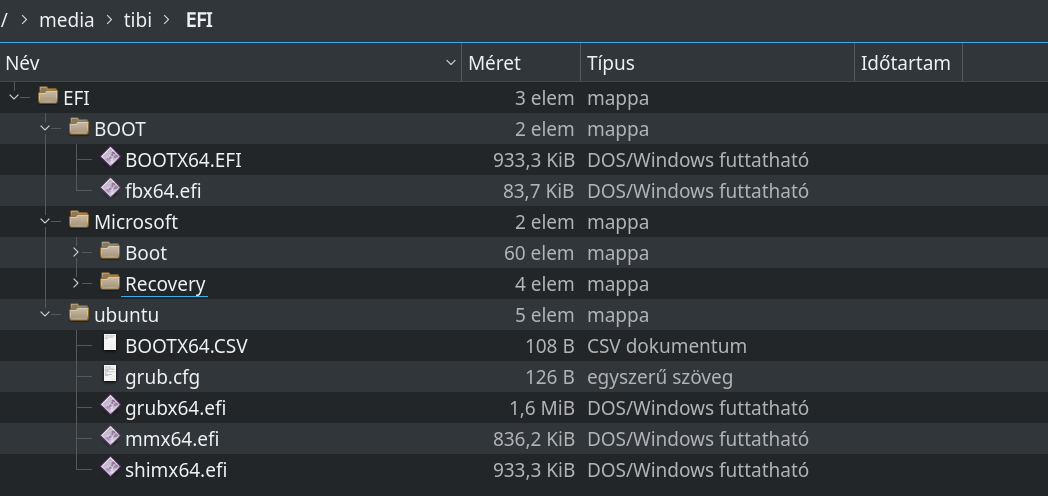Click the Microsoft folder icon

click(x=79, y=220)
